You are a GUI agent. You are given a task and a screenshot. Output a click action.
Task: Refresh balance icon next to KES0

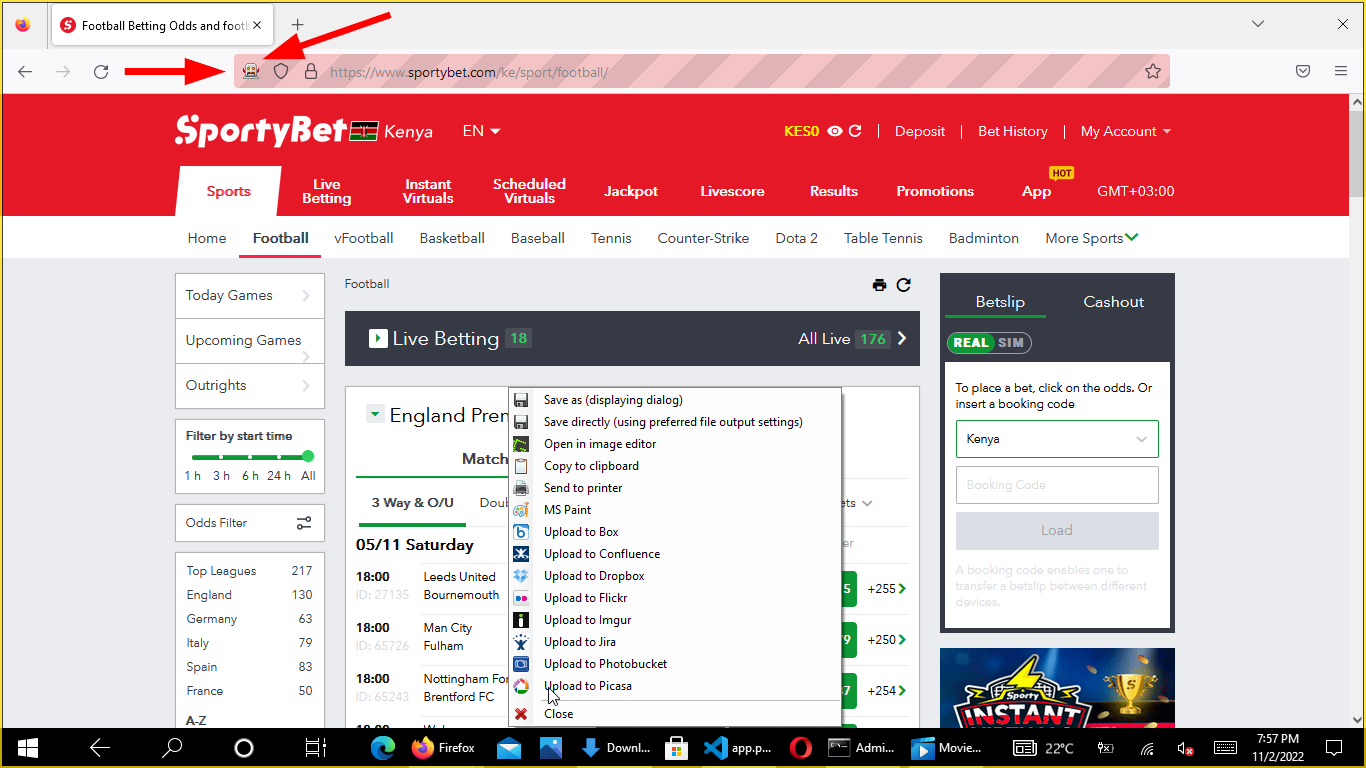click(855, 131)
